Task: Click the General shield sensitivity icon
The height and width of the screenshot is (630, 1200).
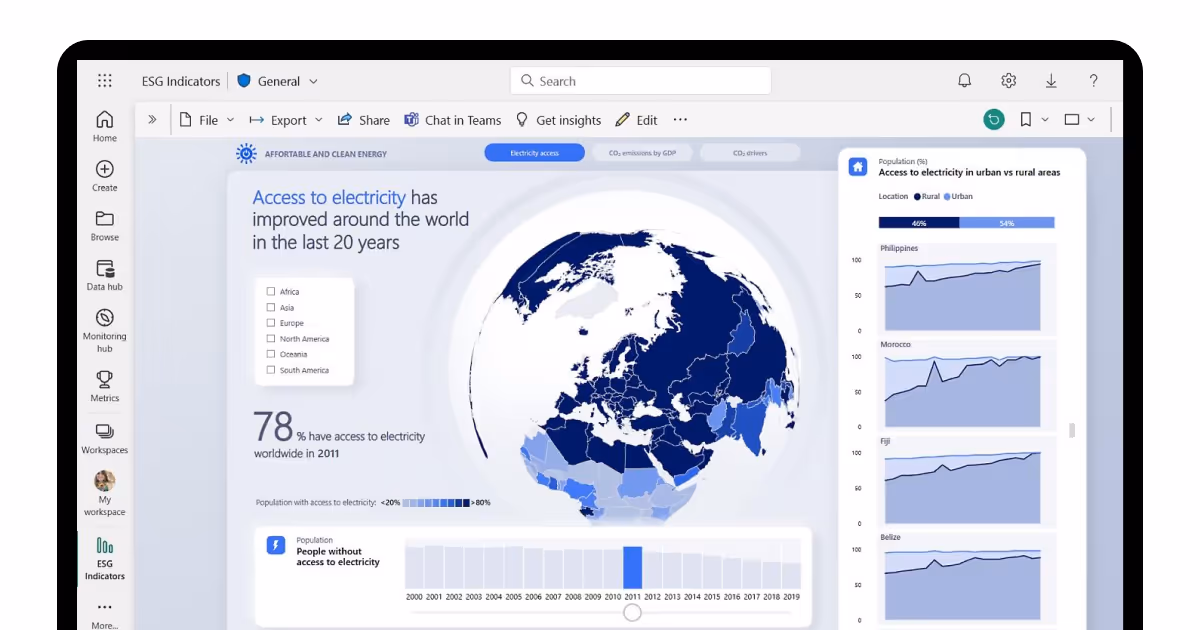Action: (244, 81)
